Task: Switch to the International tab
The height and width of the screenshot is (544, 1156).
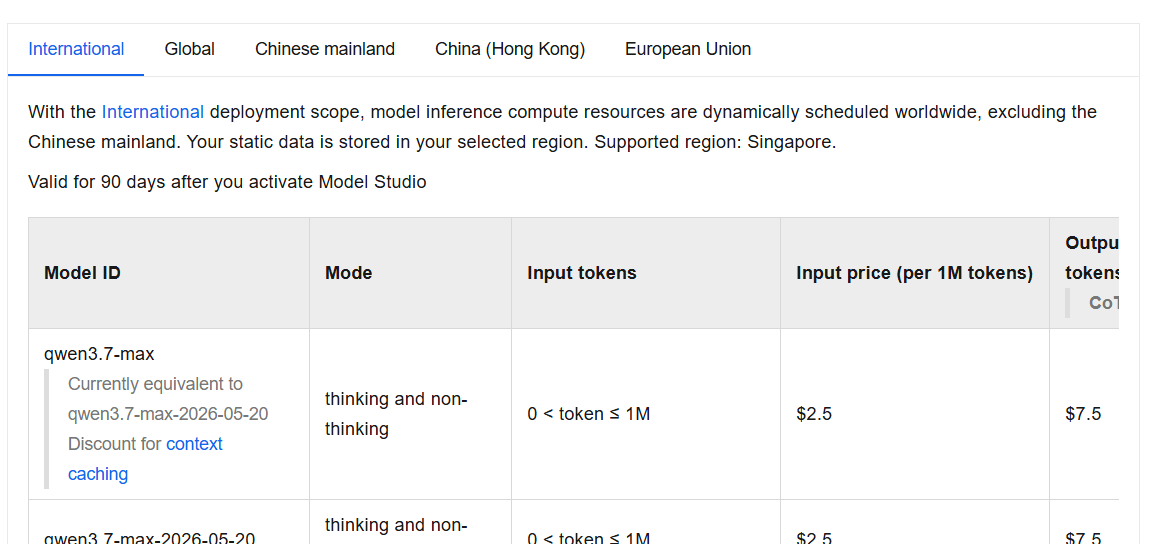Action: click(76, 49)
